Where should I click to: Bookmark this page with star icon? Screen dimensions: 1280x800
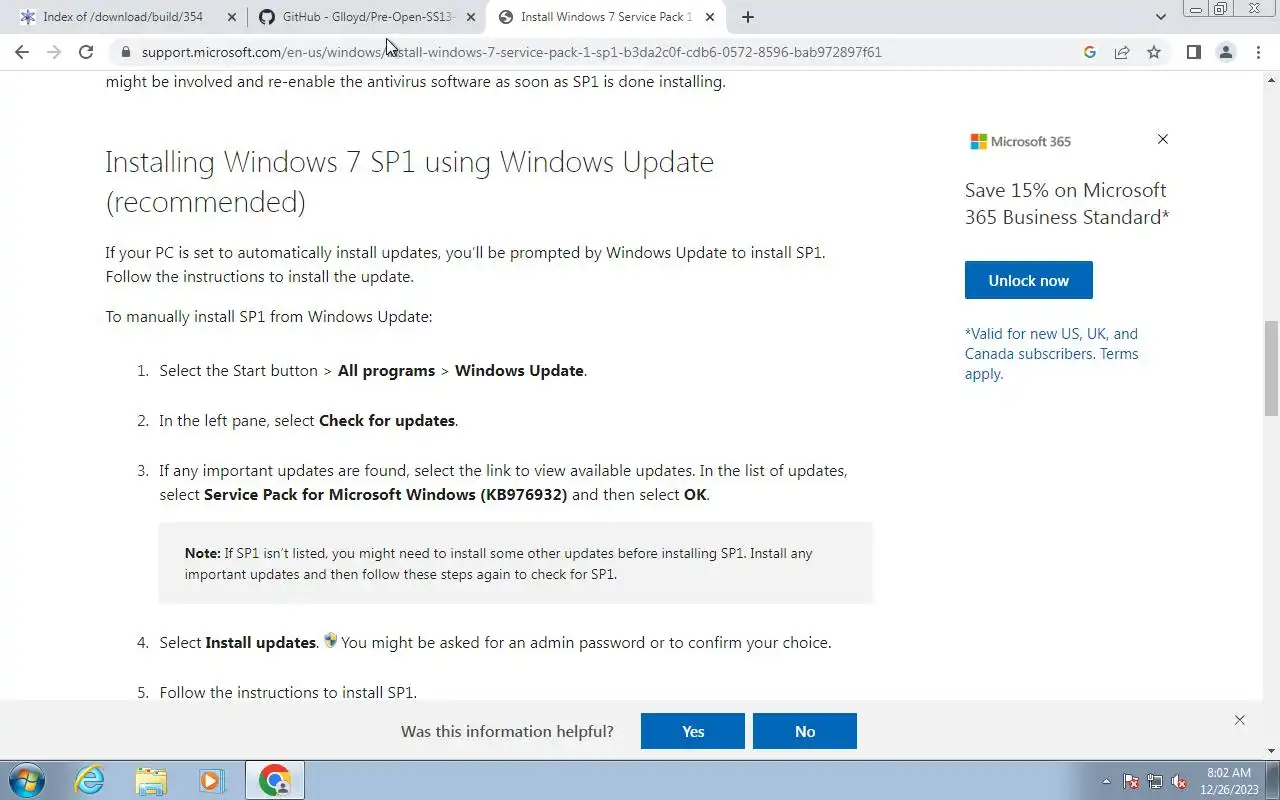pos(1154,52)
